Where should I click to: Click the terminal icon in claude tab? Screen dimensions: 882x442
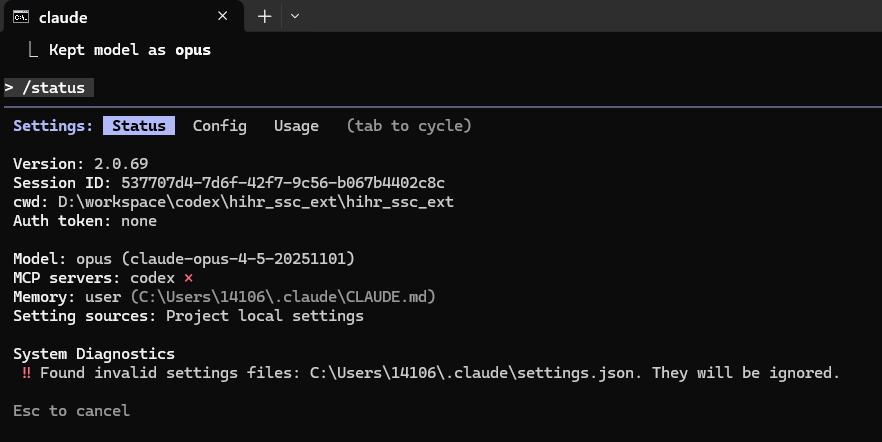tap(21, 17)
